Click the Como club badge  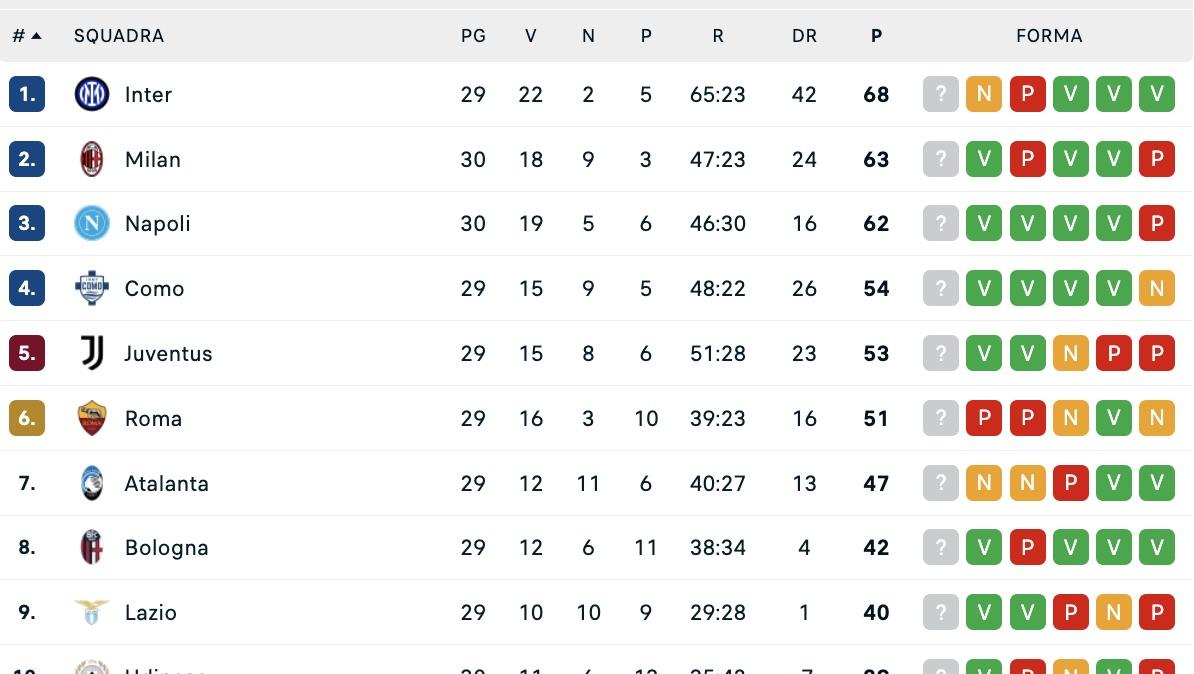(x=91, y=288)
